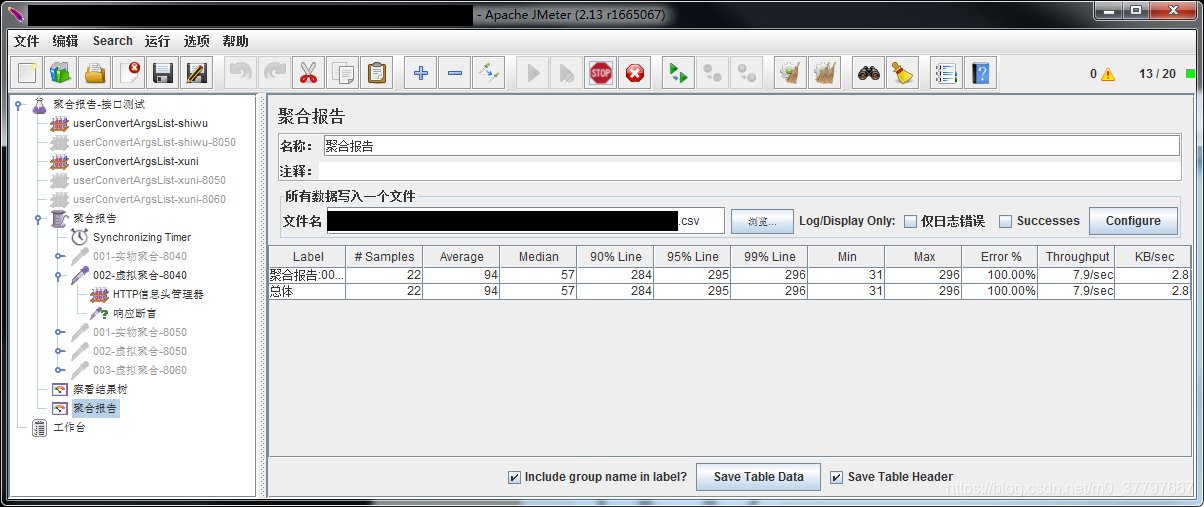Select Synchronizing Timer in the tree
Viewport: 1204px width, 507px height.
click(142, 237)
